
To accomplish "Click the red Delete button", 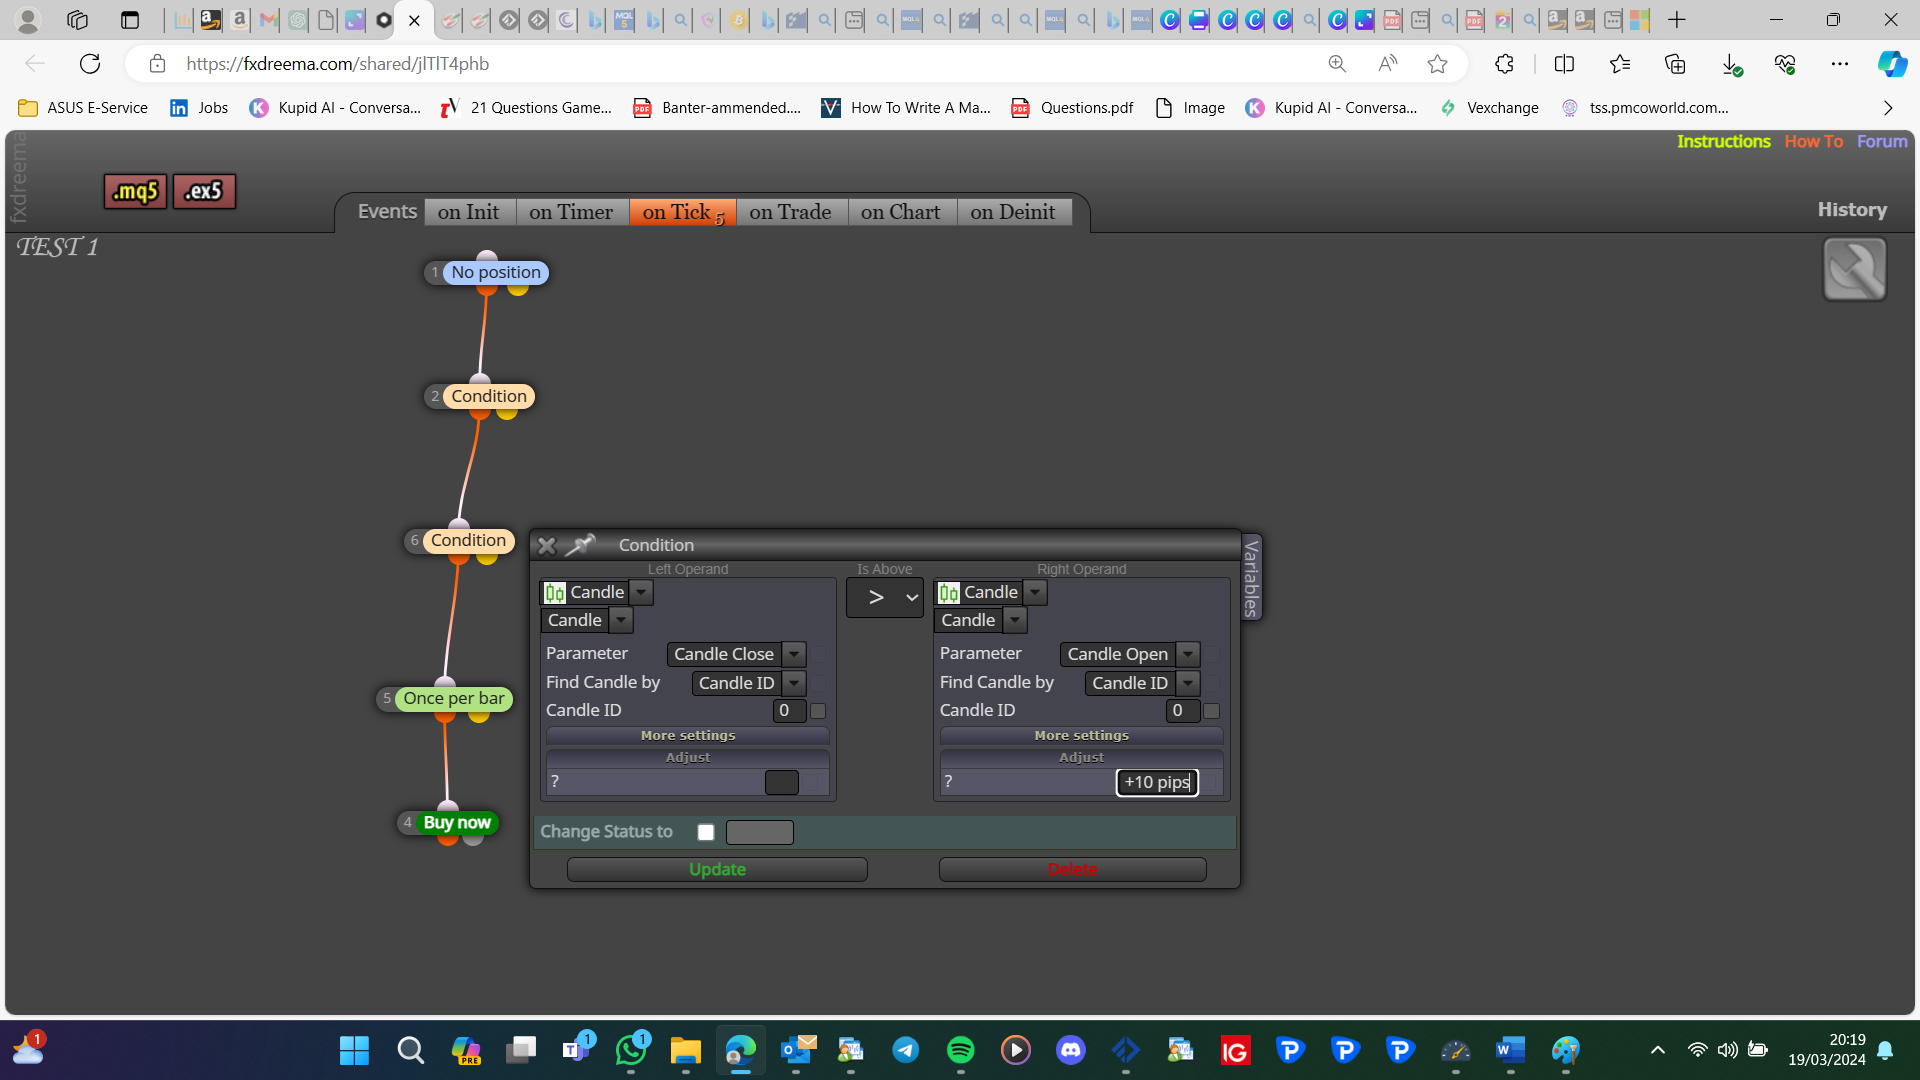I will tap(1072, 870).
